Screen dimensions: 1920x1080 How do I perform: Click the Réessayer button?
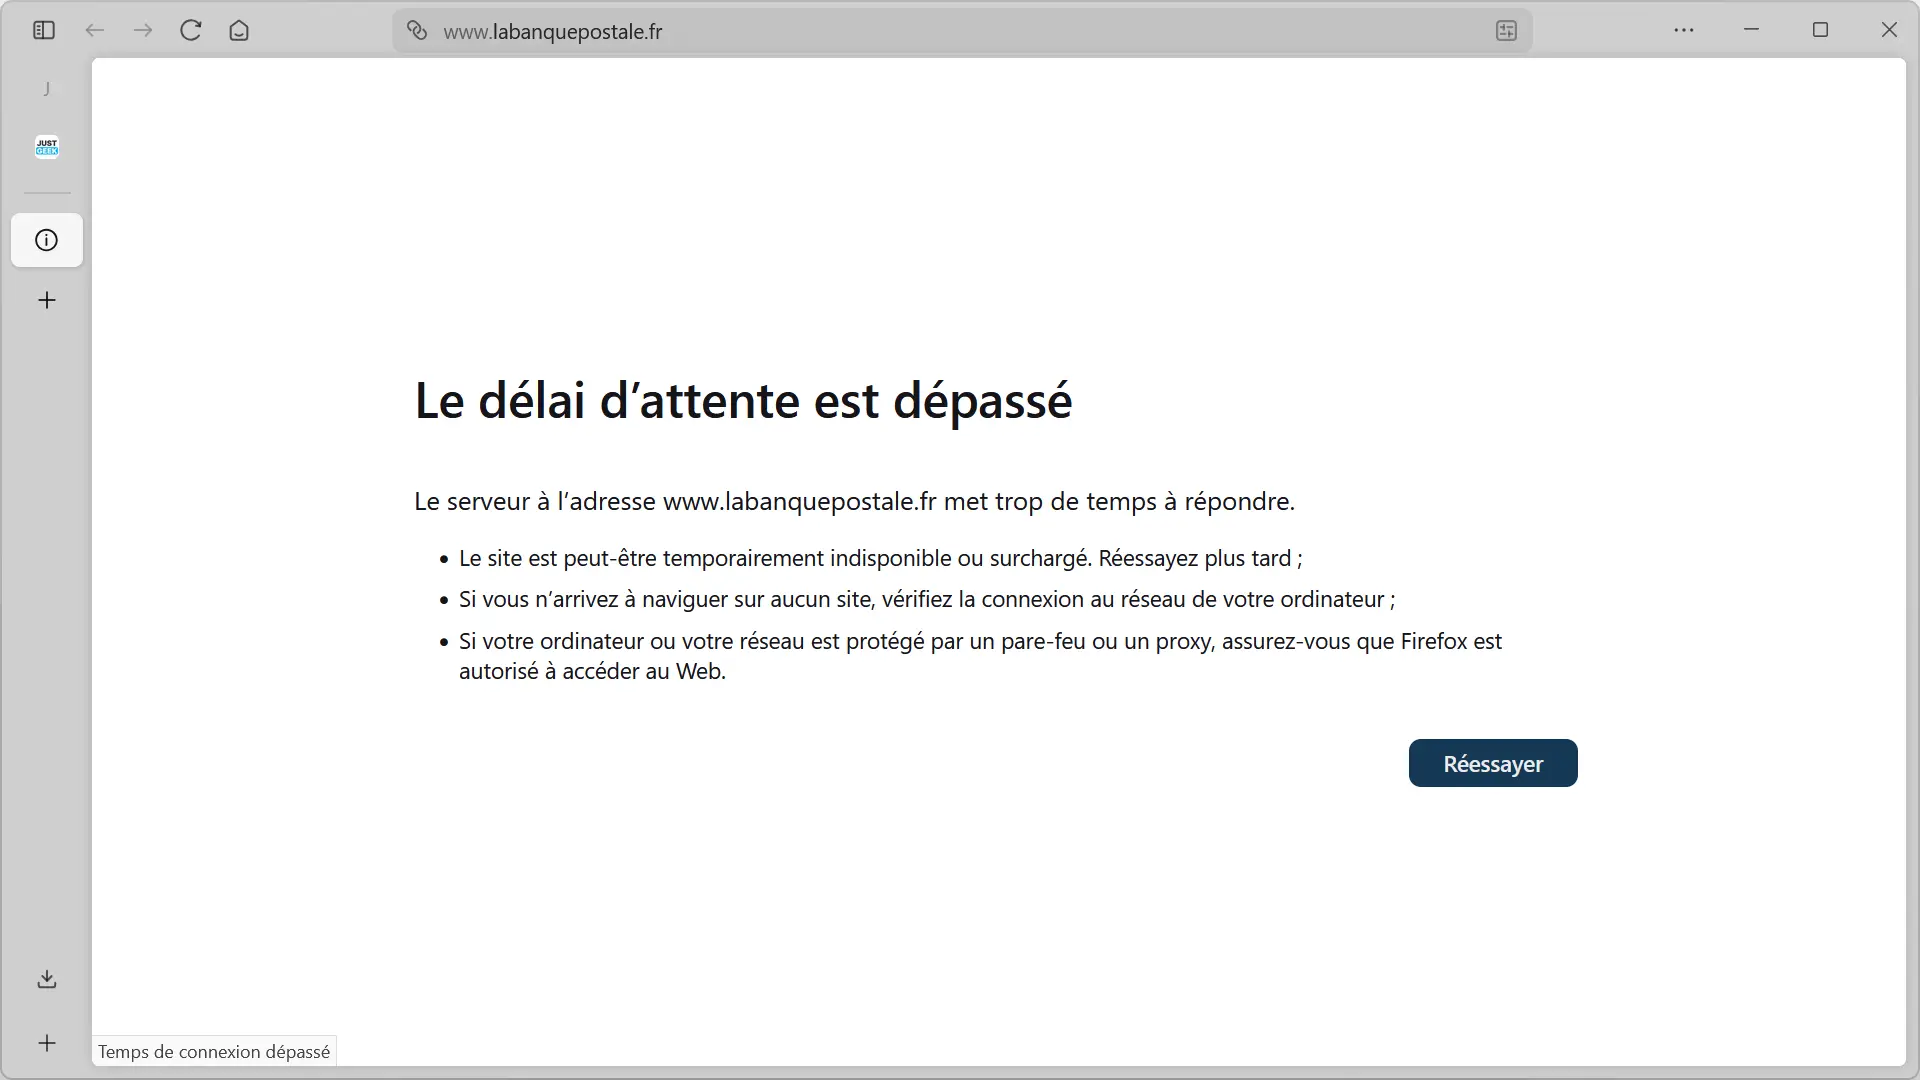[x=1493, y=763]
